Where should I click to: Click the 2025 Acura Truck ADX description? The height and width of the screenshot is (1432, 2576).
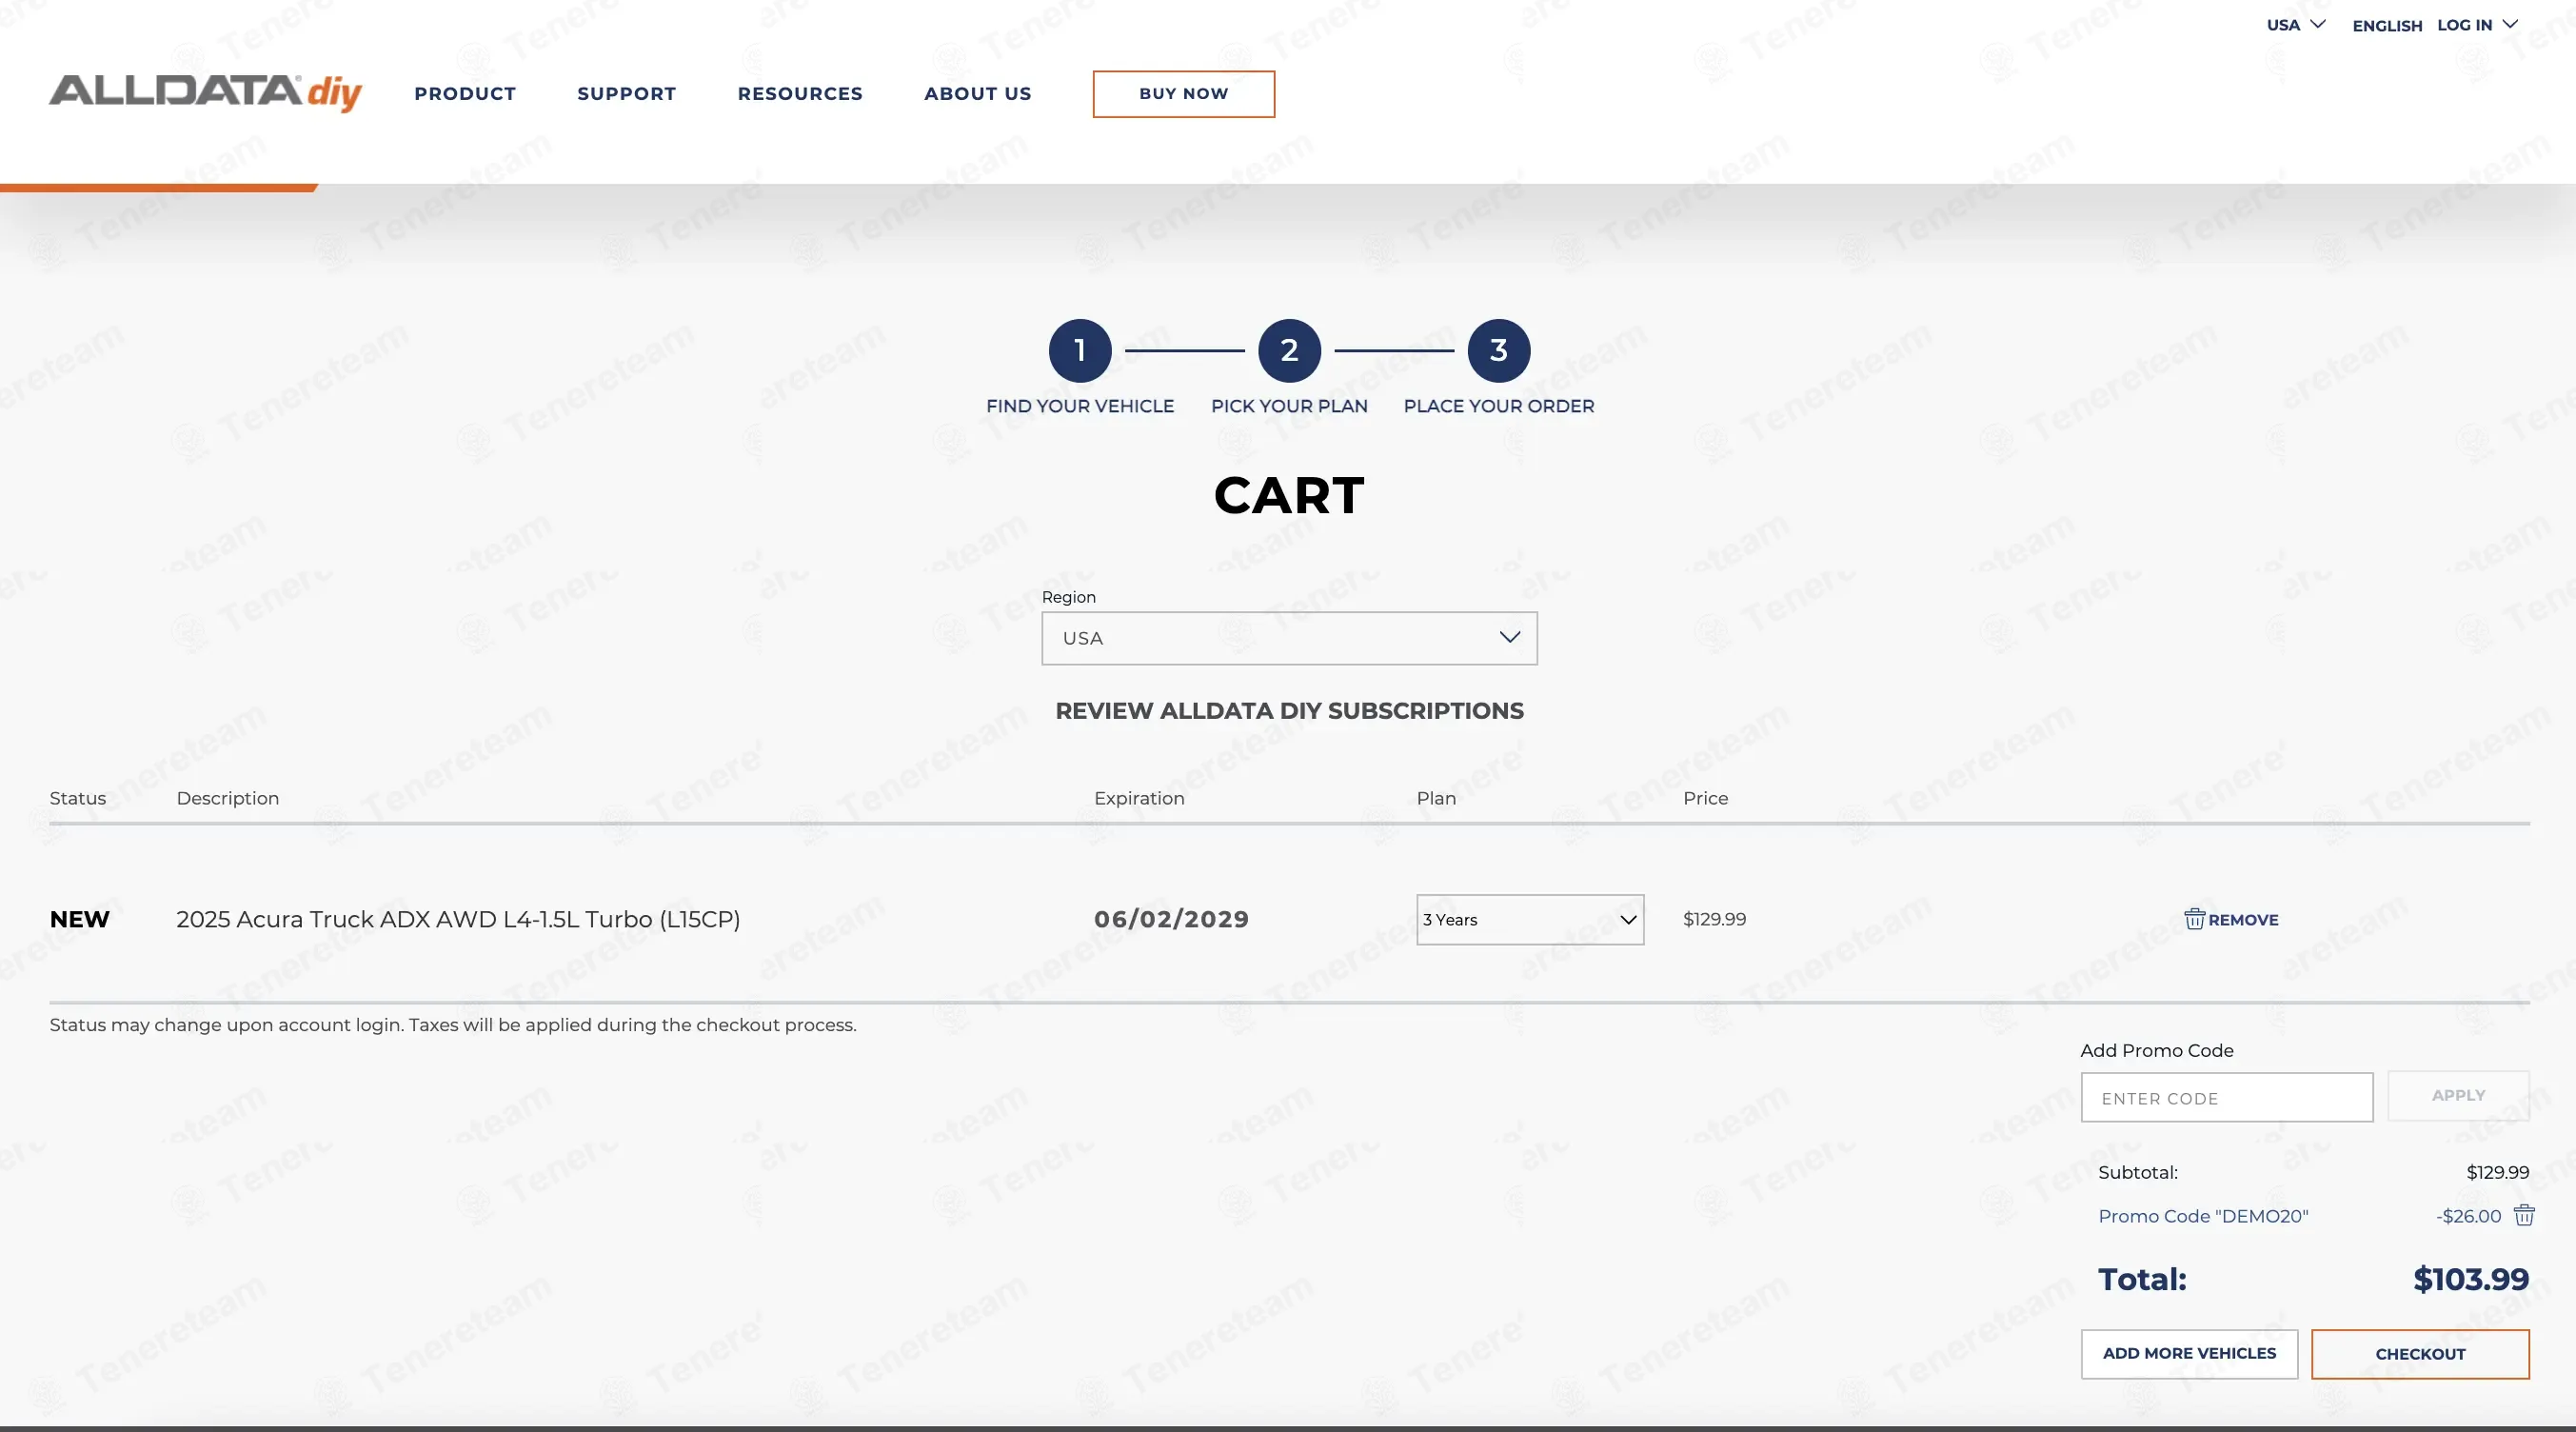[458, 919]
